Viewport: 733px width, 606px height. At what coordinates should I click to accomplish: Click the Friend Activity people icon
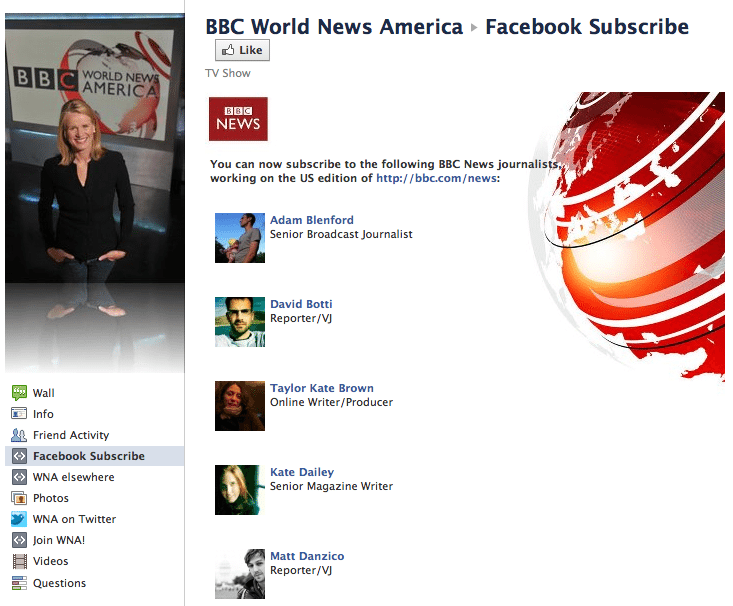19,435
